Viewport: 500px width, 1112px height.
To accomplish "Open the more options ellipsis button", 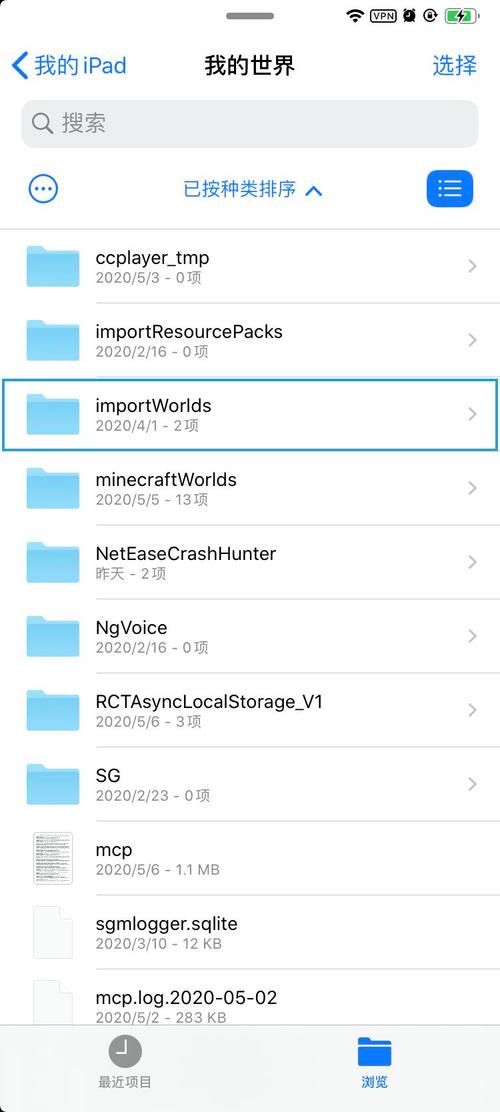I will 43,189.
